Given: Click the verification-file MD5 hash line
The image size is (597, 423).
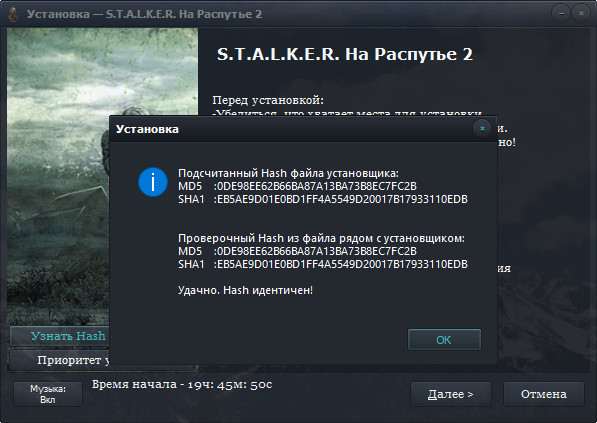Looking at the screenshot, I should click(297, 251).
